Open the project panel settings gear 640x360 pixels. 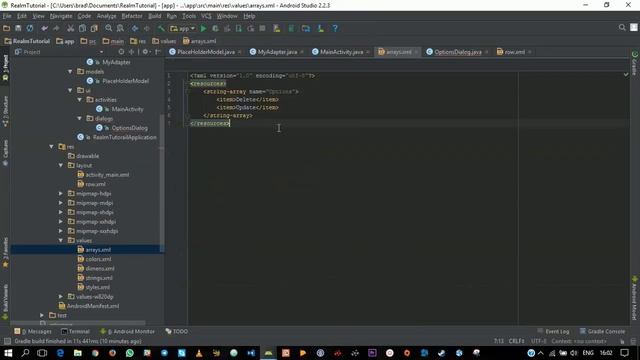[145, 52]
